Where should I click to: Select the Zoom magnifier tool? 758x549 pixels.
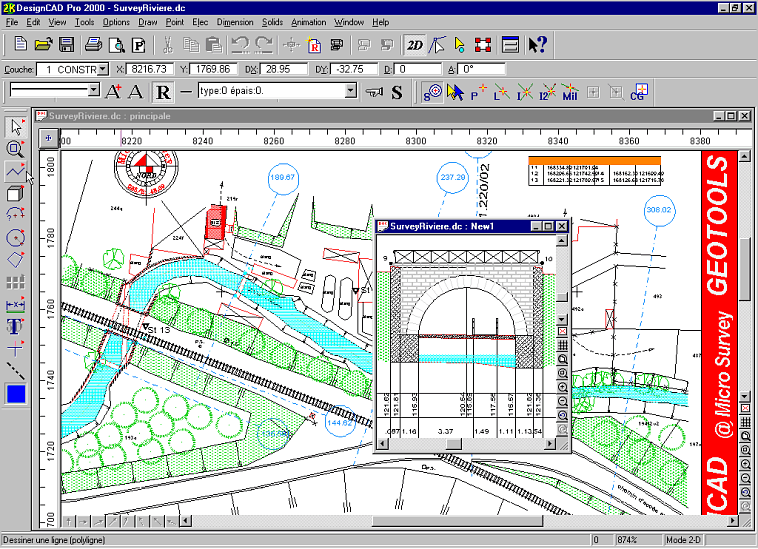pos(15,149)
